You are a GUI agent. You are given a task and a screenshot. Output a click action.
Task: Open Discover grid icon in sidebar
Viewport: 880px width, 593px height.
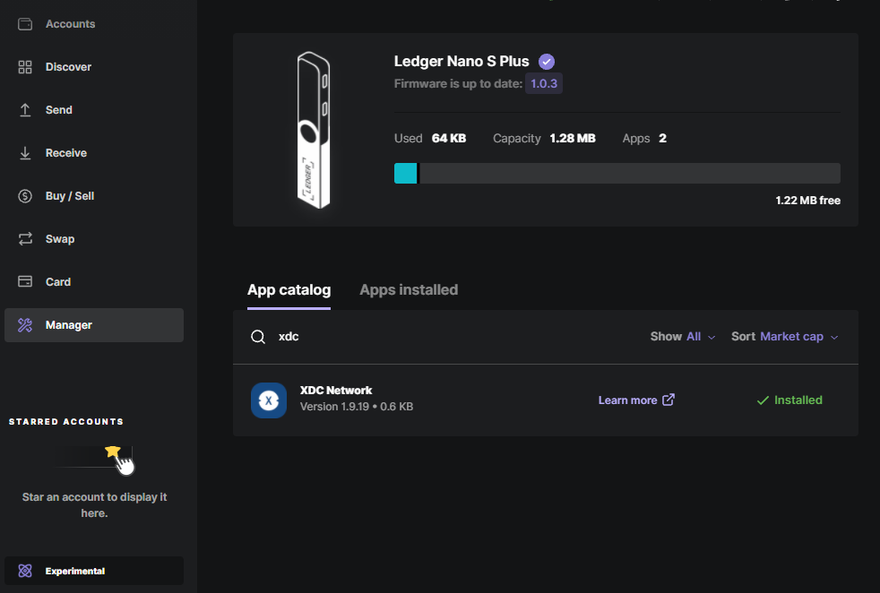coord(25,67)
